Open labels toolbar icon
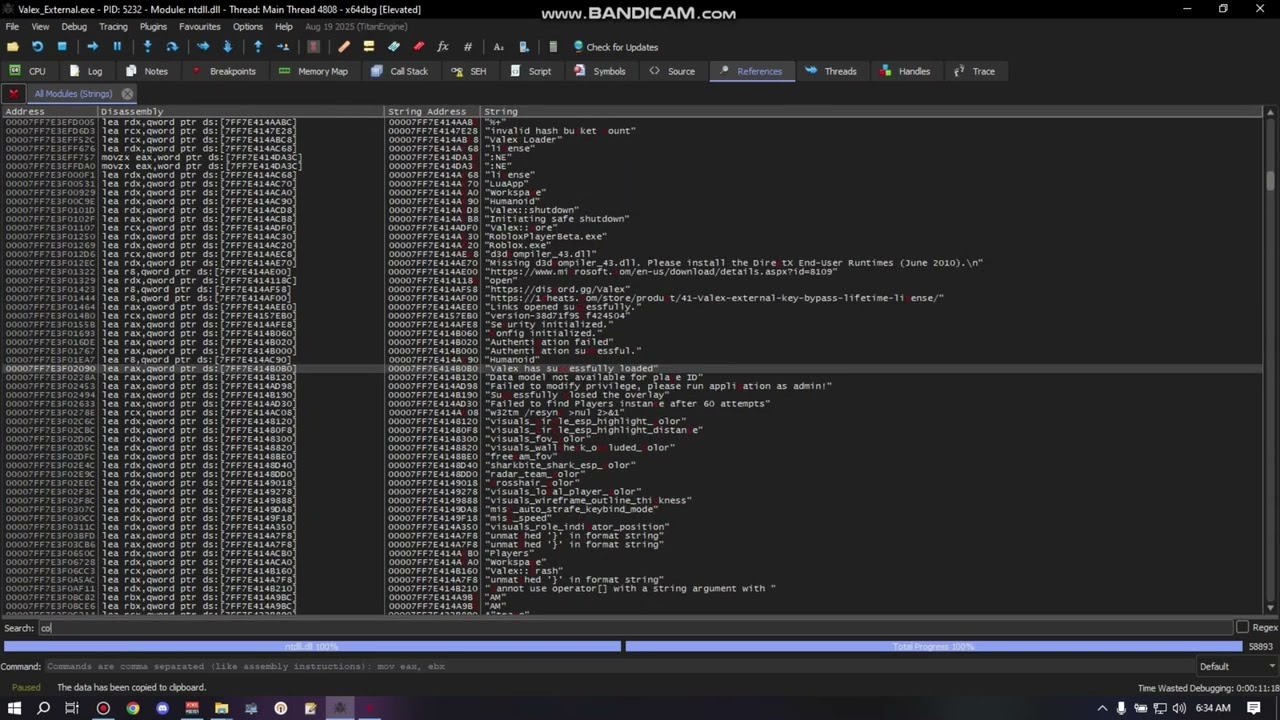The image size is (1280, 720). (x=394, y=47)
